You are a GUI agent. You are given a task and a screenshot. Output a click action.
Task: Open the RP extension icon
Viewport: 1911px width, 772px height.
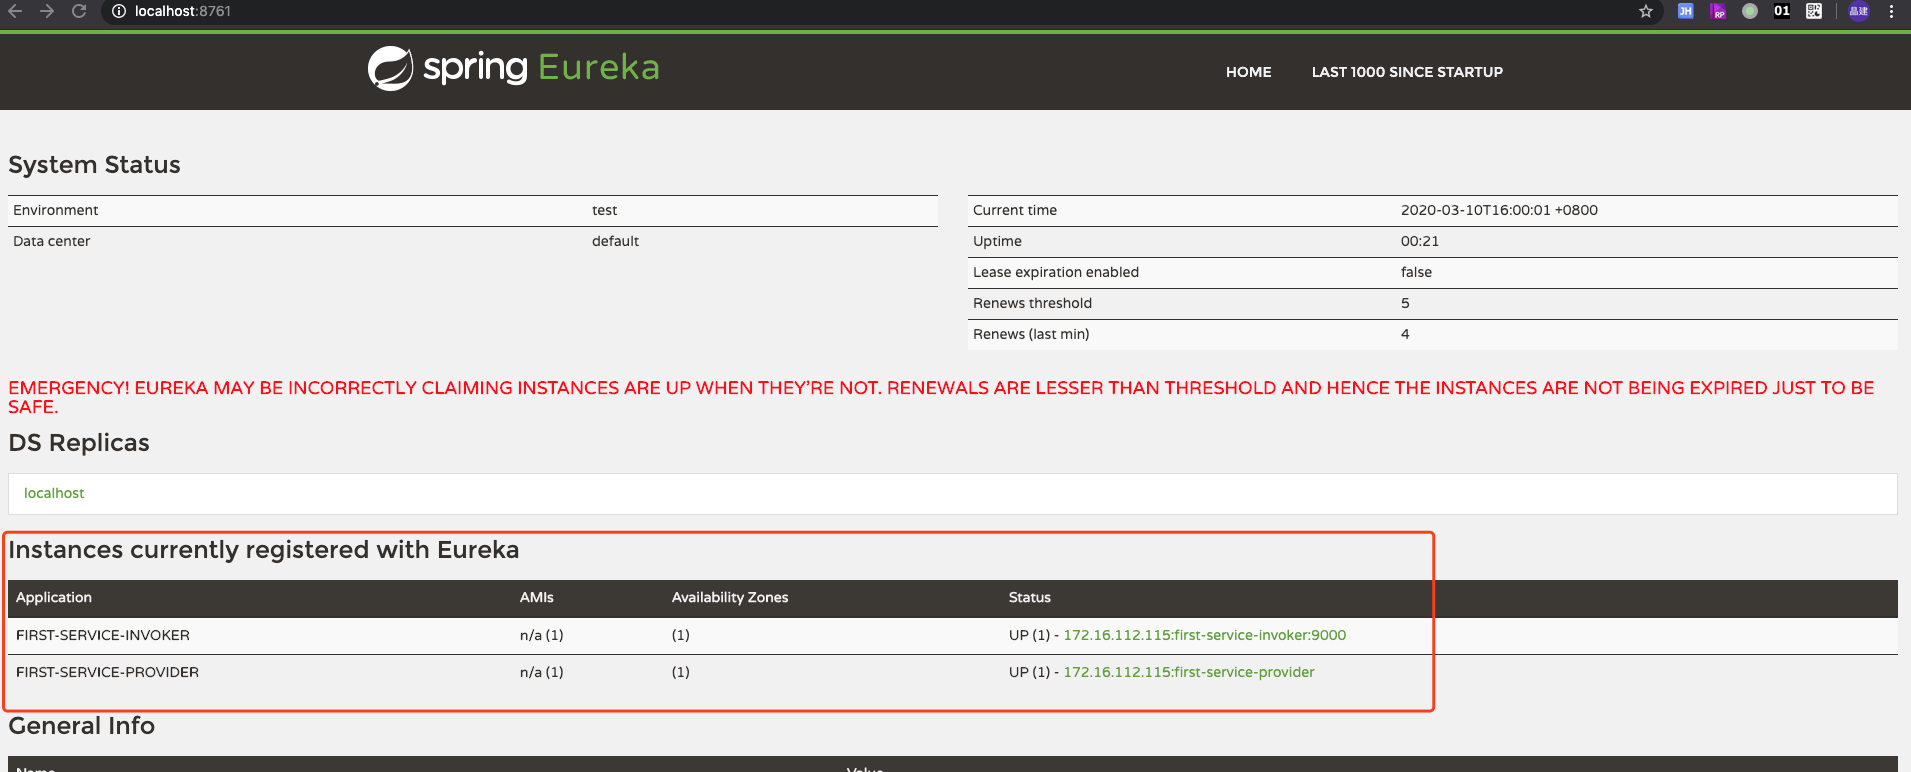click(1718, 11)
